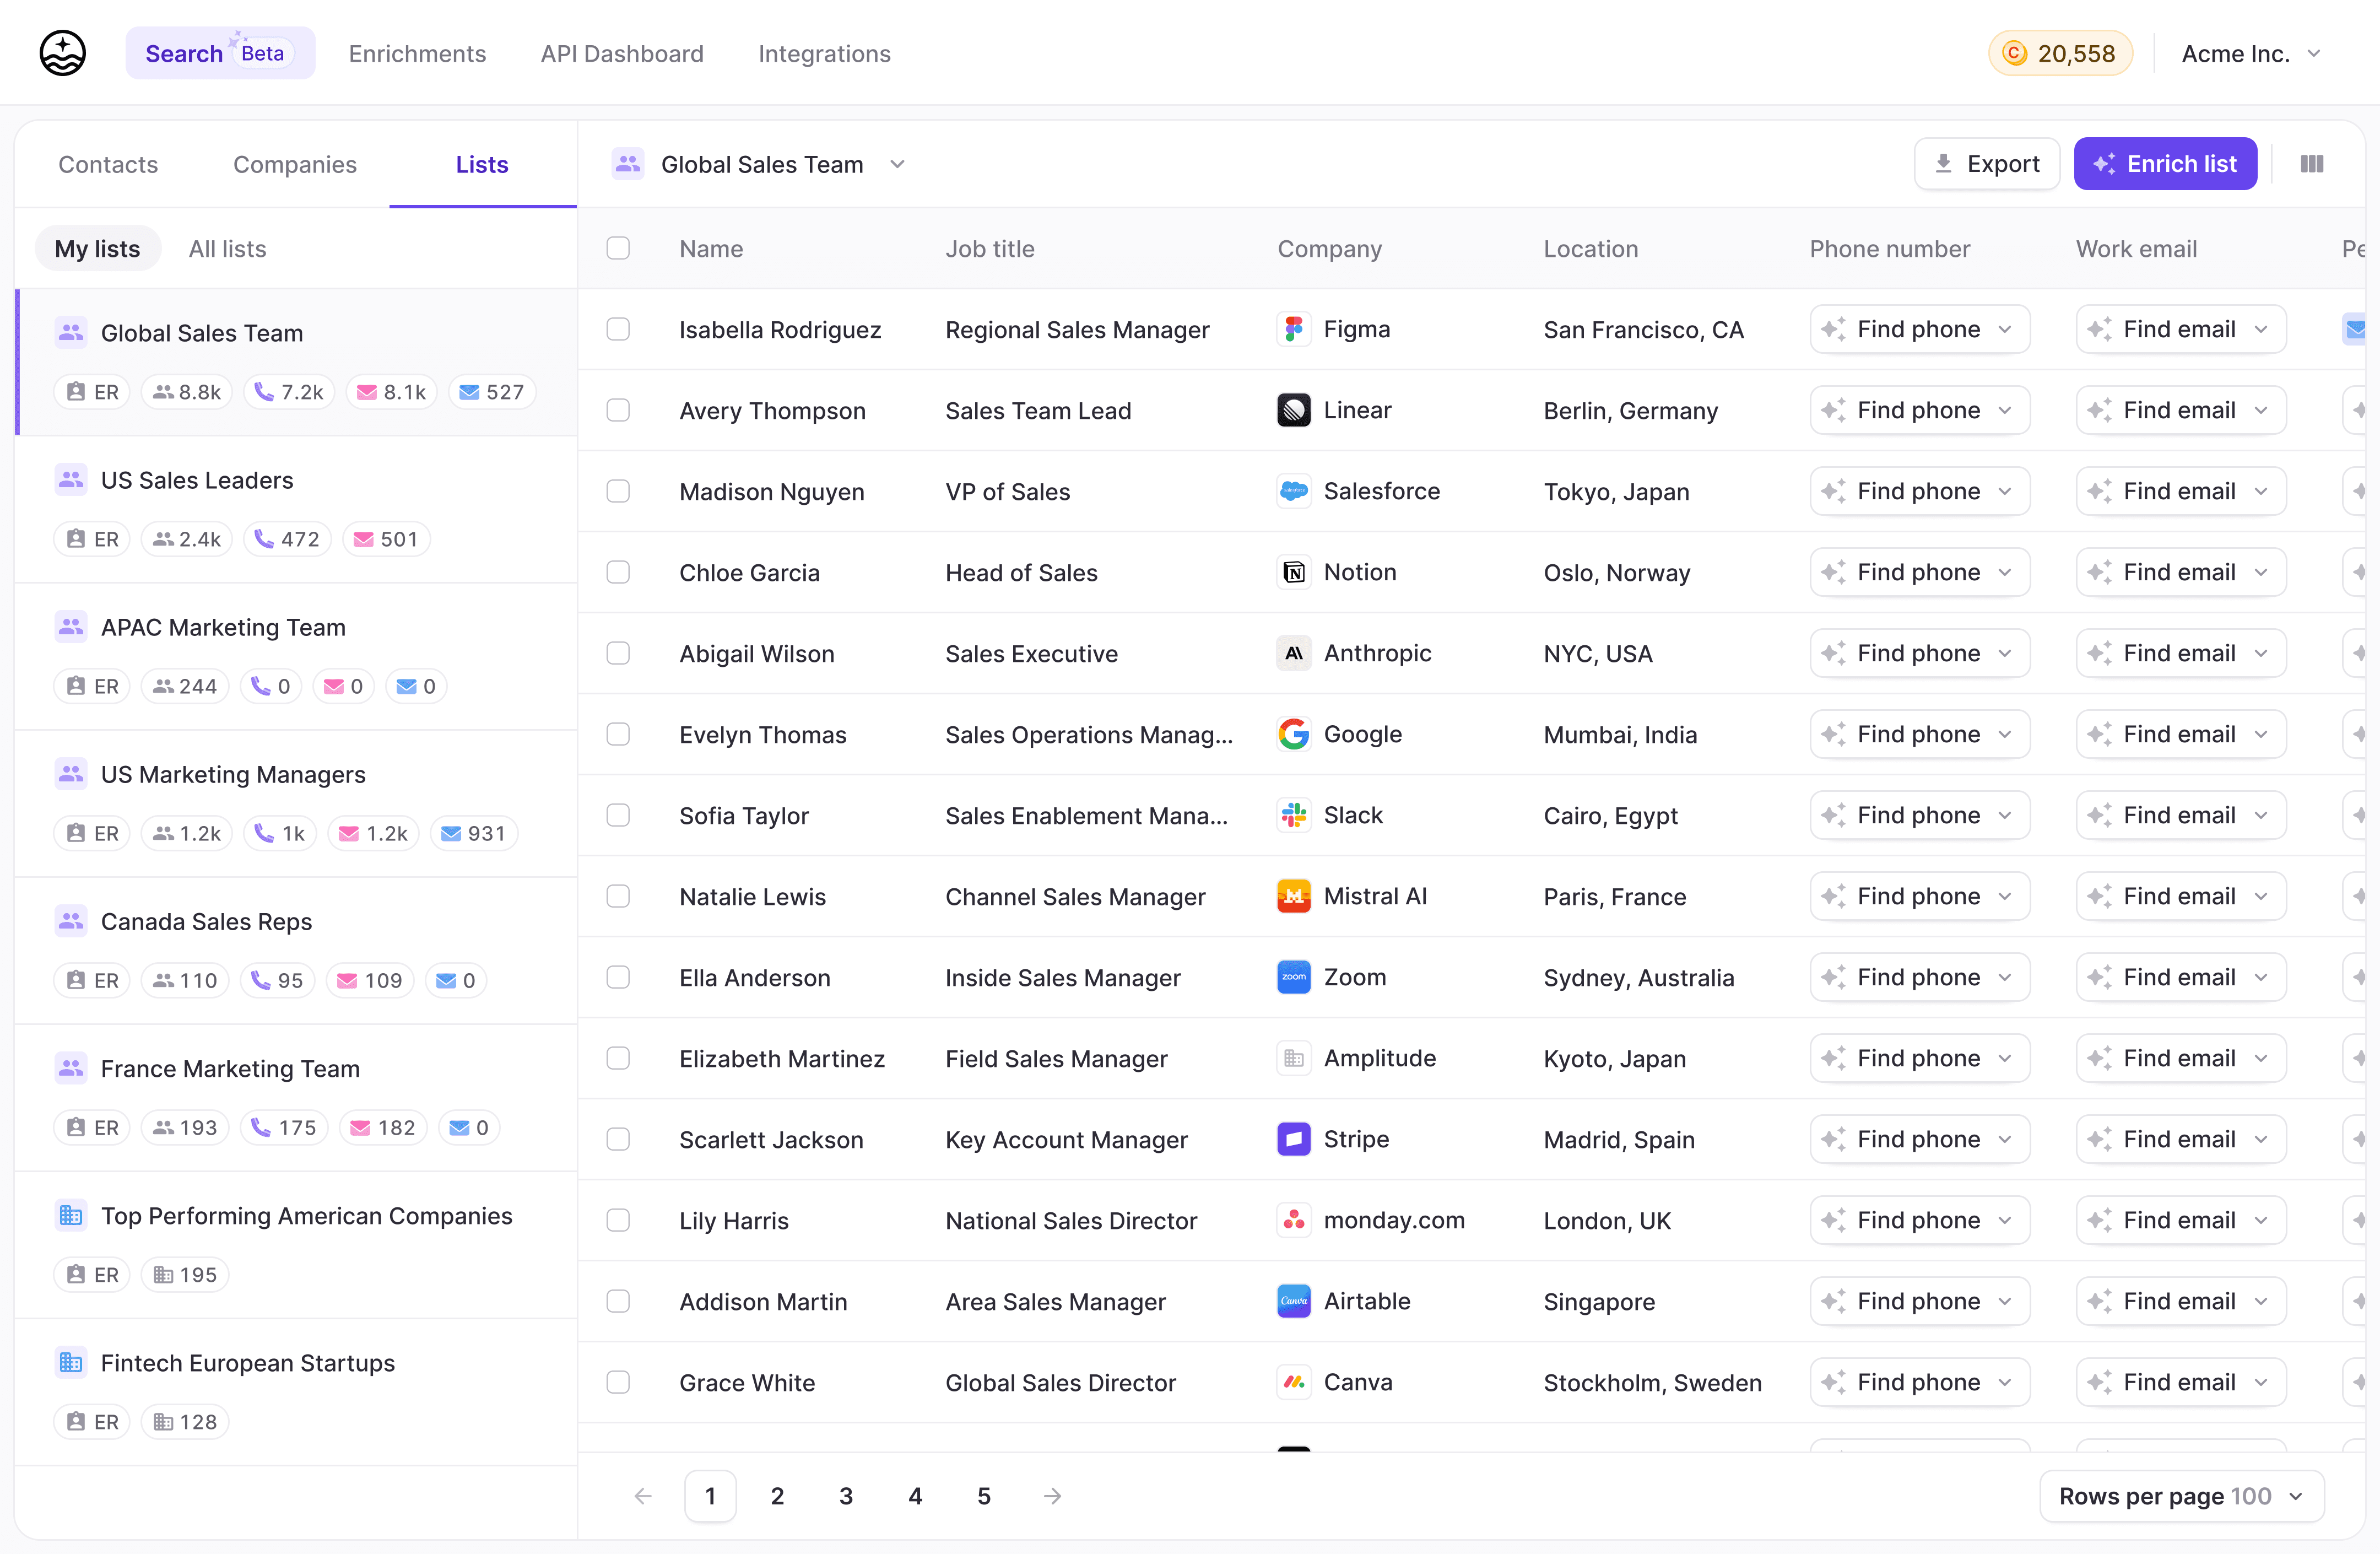
Task: Check the box for Madison Nguyen
Action: (x=618, y=491)
